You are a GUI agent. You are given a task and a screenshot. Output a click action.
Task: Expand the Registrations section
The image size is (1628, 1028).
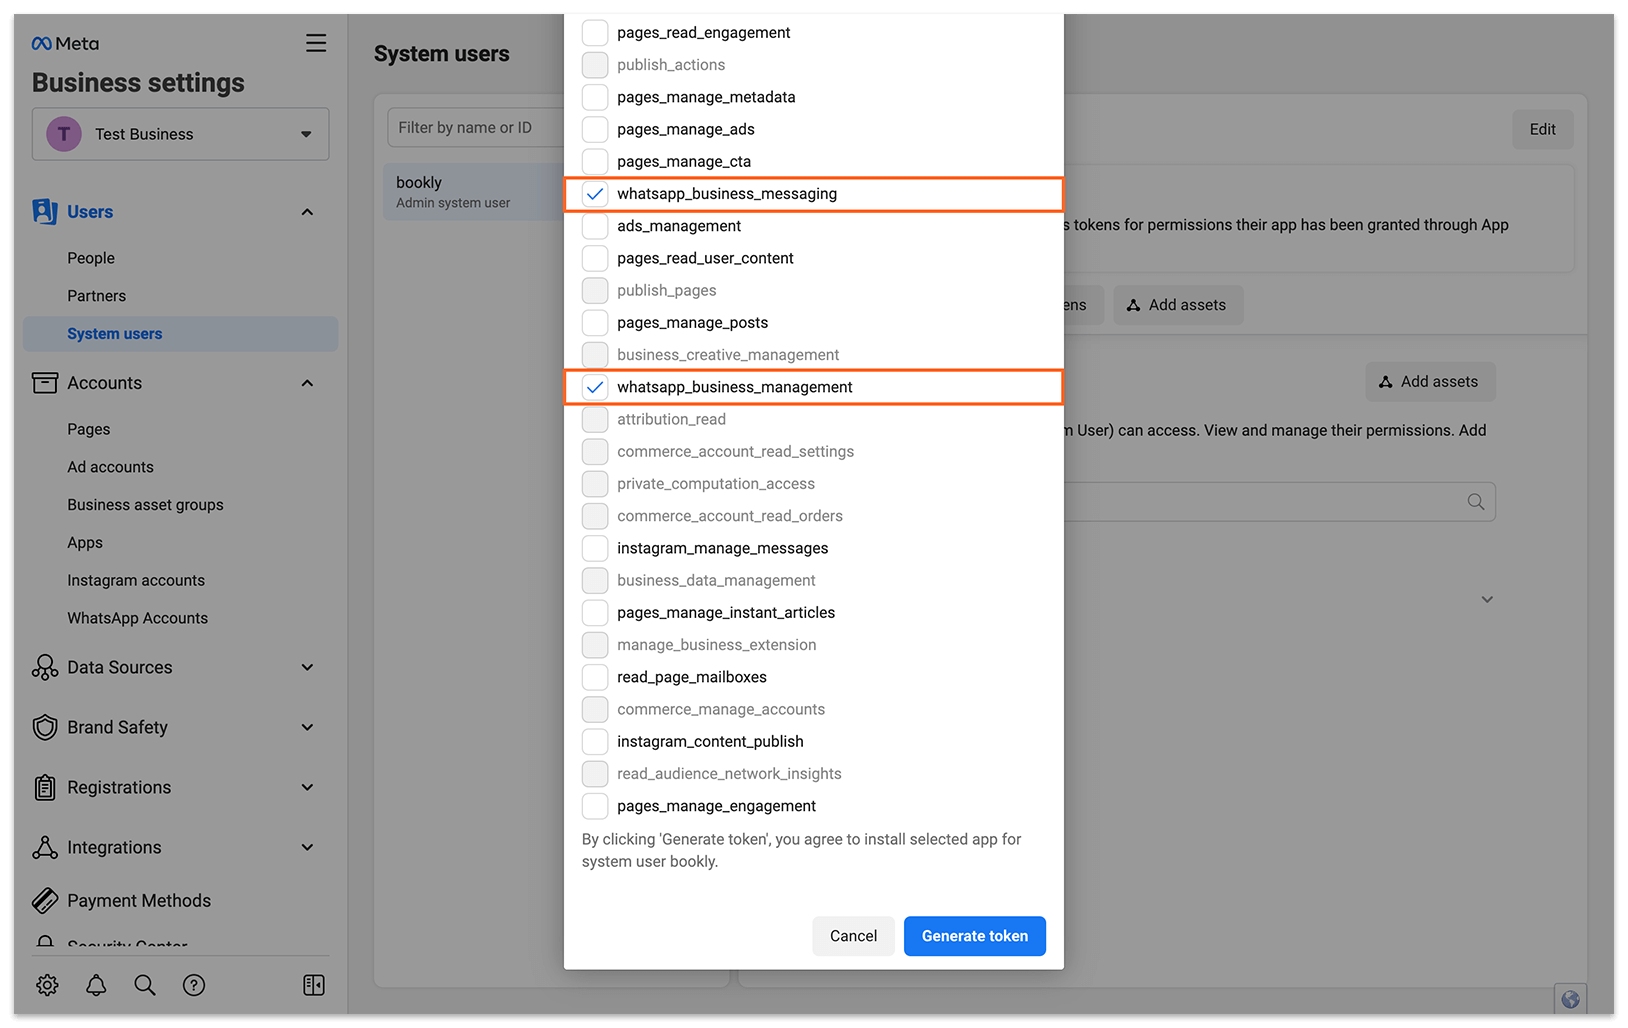307,787
